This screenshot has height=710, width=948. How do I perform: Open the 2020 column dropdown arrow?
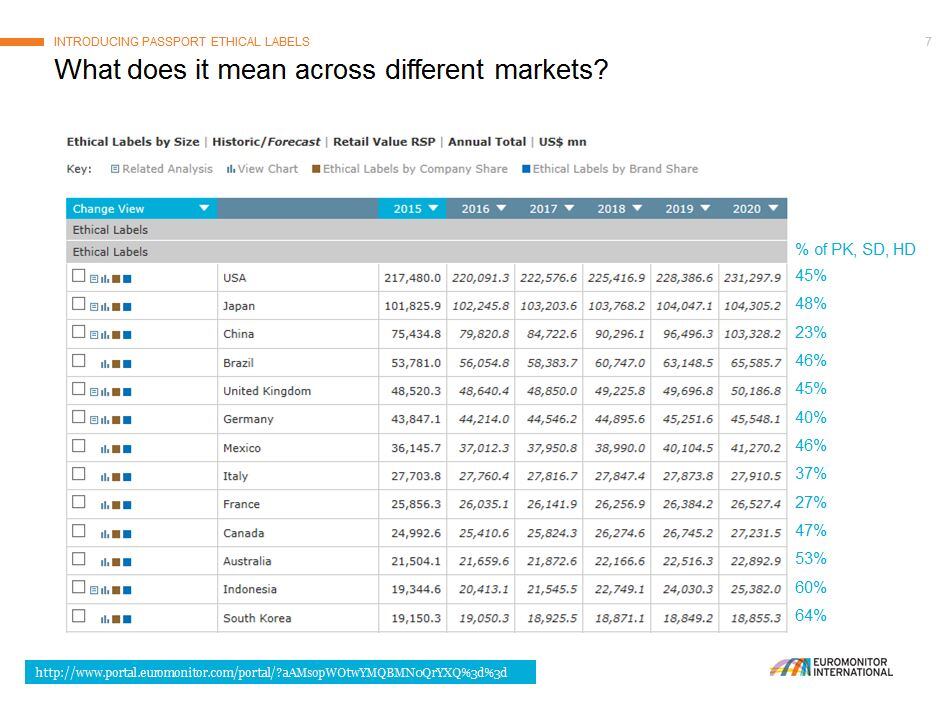772,209
